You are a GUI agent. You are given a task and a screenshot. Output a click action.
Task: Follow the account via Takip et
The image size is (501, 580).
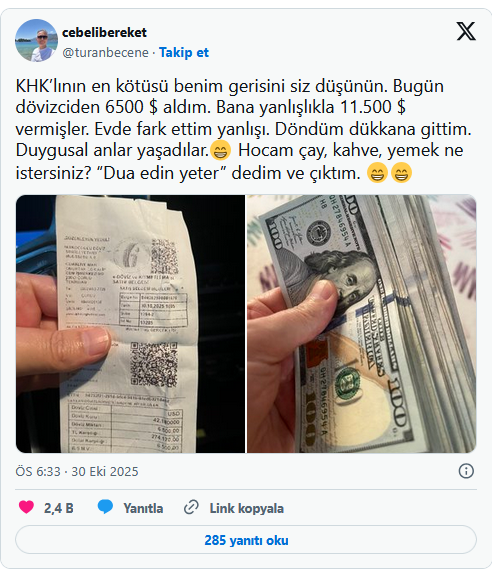click(x=184, y=53)
